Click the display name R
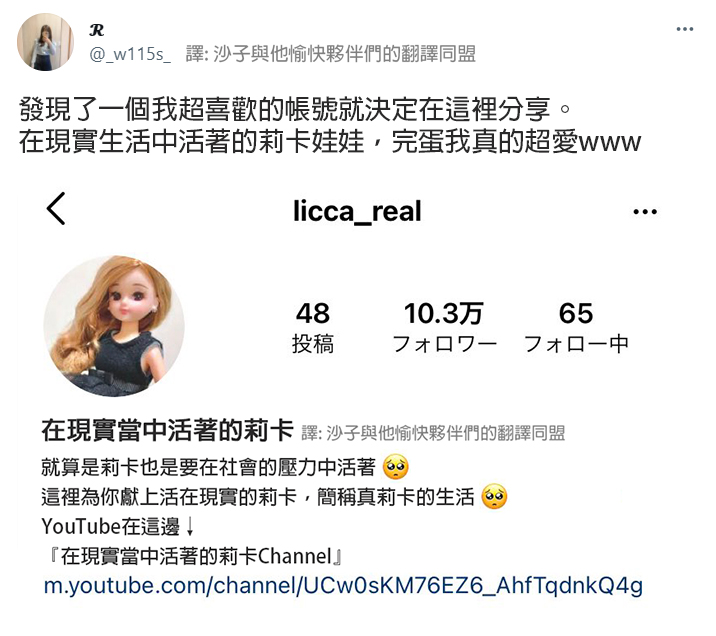Screen dimensions: 716x636 pyautogui.click(x=97, y=30)
